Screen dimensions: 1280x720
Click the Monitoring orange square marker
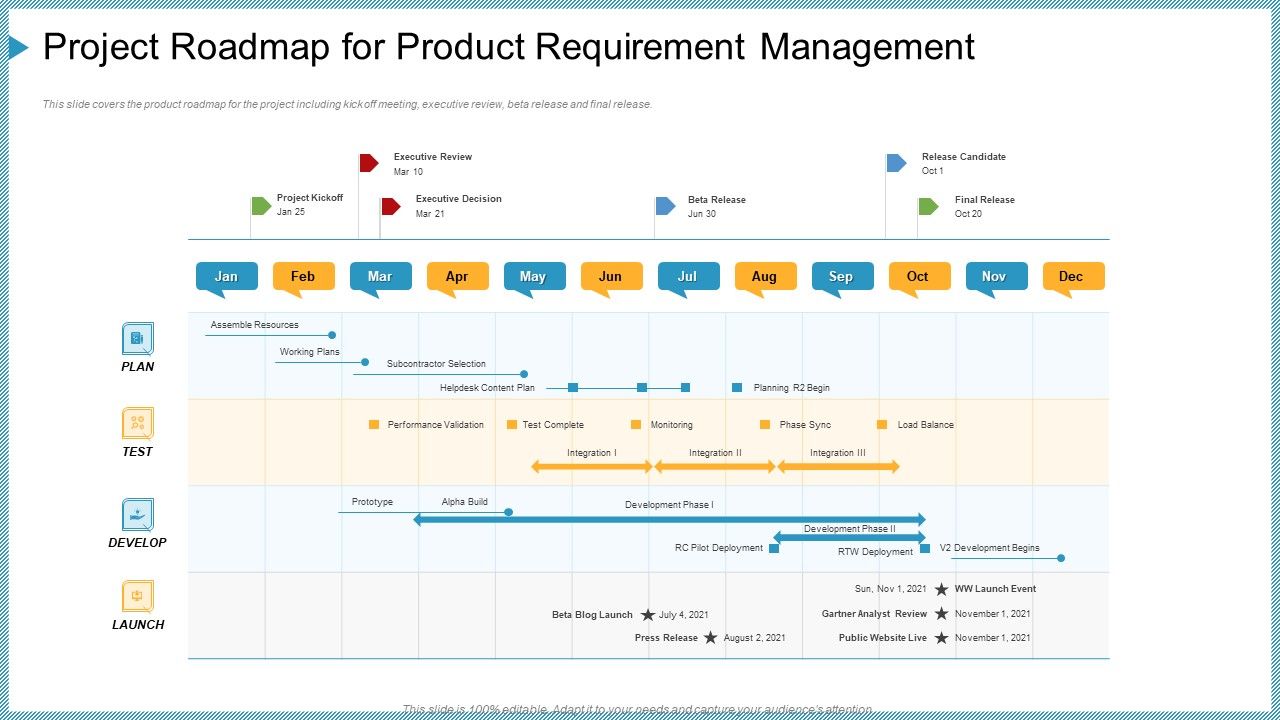636,425
